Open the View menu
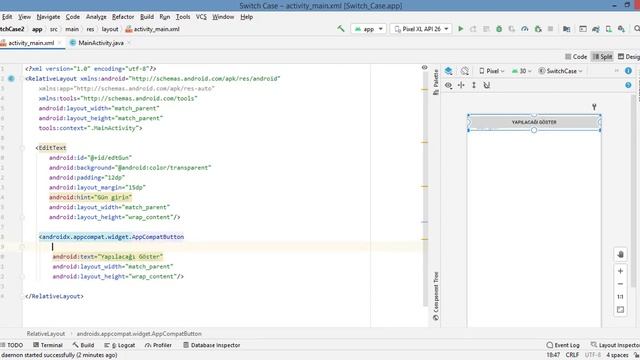 (x=24, y=17)
